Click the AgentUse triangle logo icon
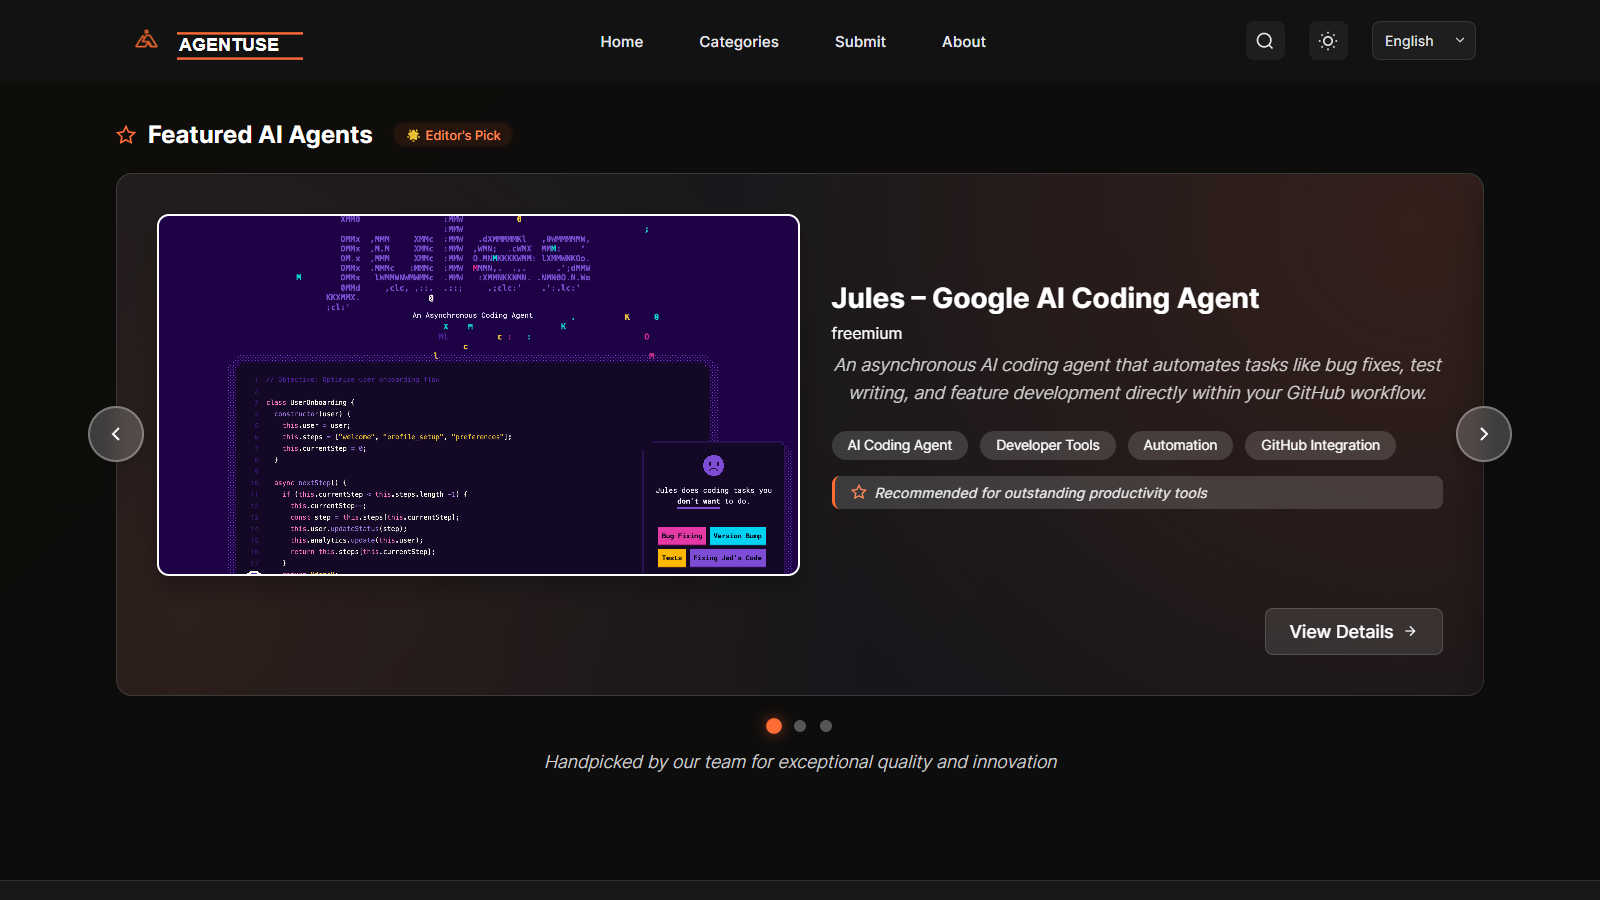 (x=147, y=40)
